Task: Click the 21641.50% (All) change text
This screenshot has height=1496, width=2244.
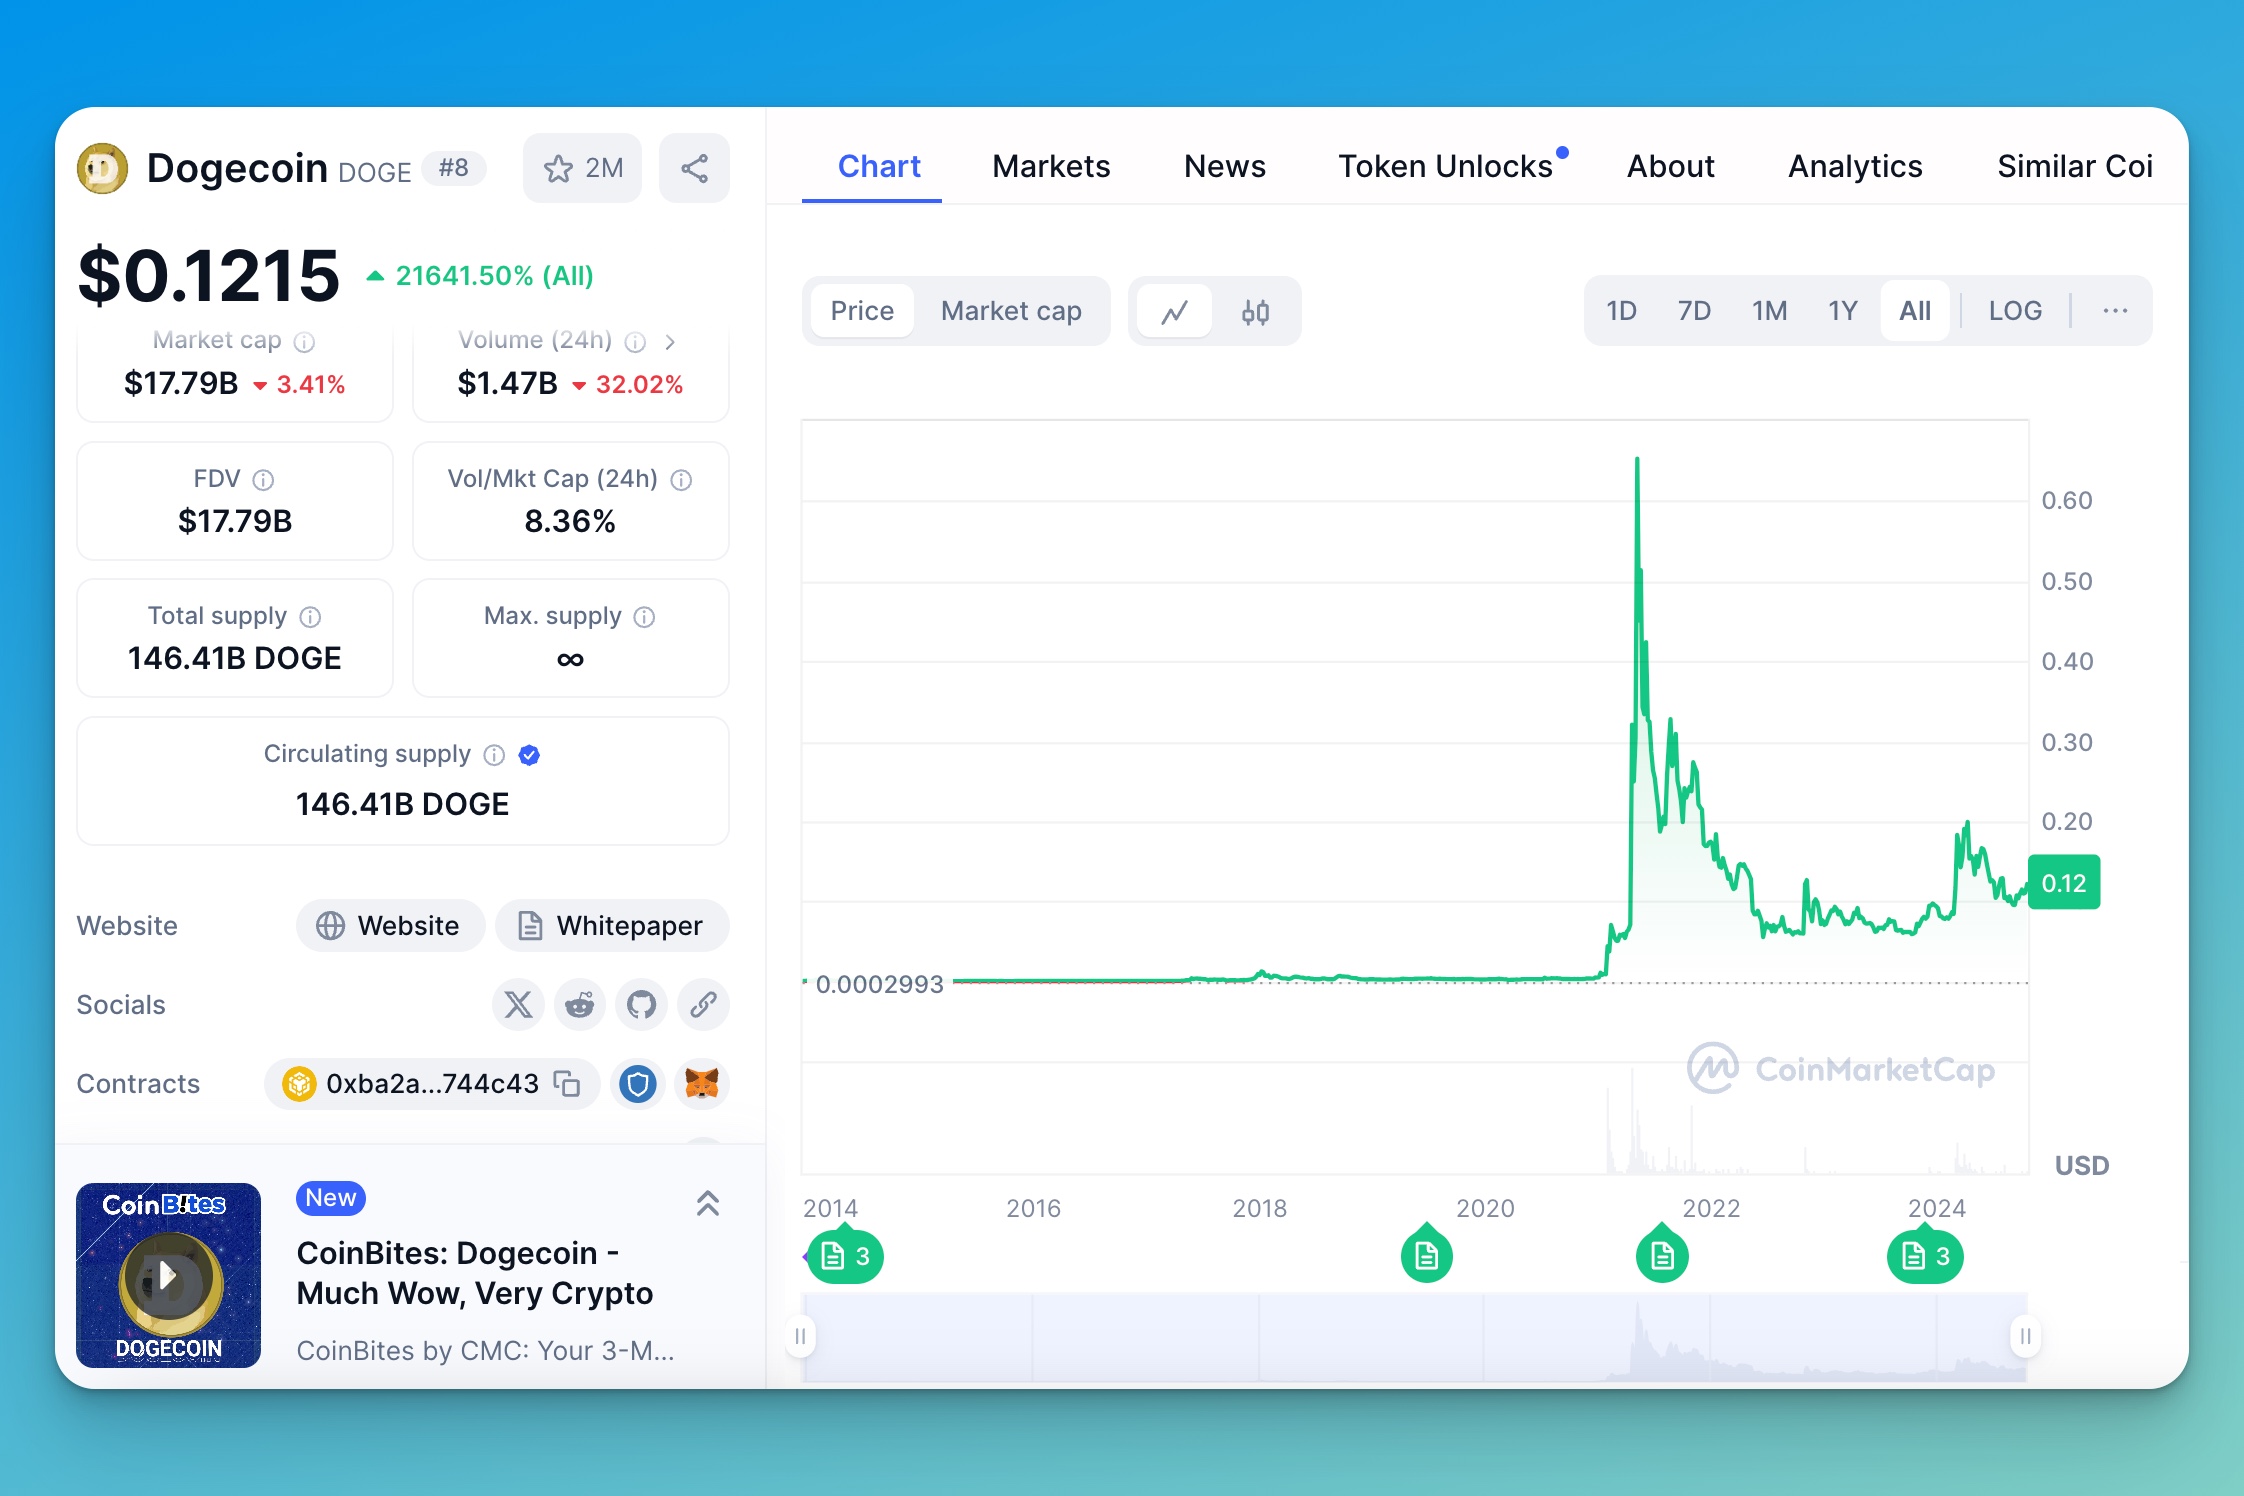Action: [495, 276]
